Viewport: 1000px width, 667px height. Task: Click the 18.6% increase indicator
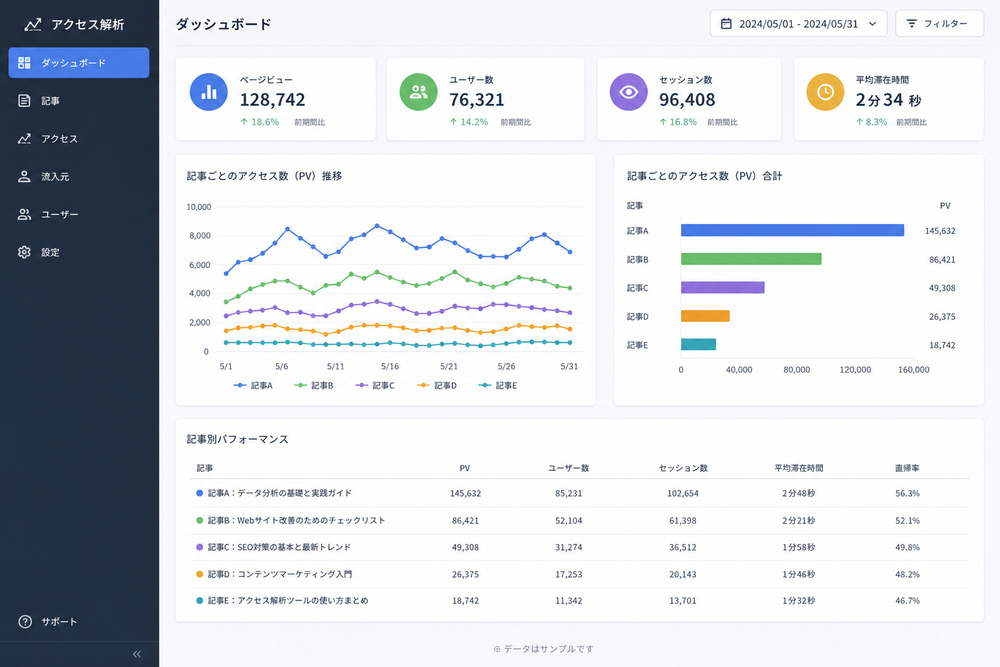click(x=260, y=122)
